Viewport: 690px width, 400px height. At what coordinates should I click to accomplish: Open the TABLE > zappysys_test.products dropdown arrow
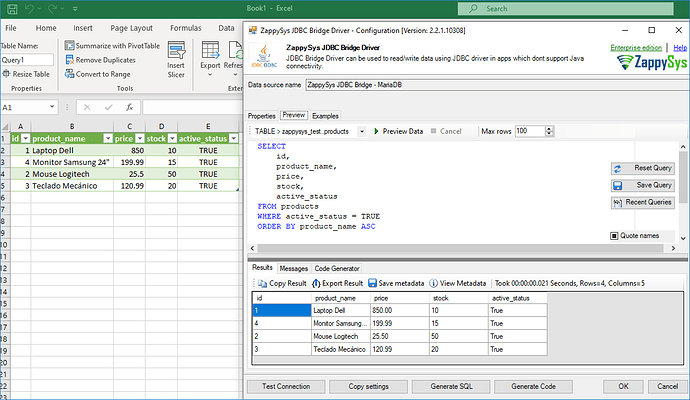pyautogui.click(x=362, y=131)
